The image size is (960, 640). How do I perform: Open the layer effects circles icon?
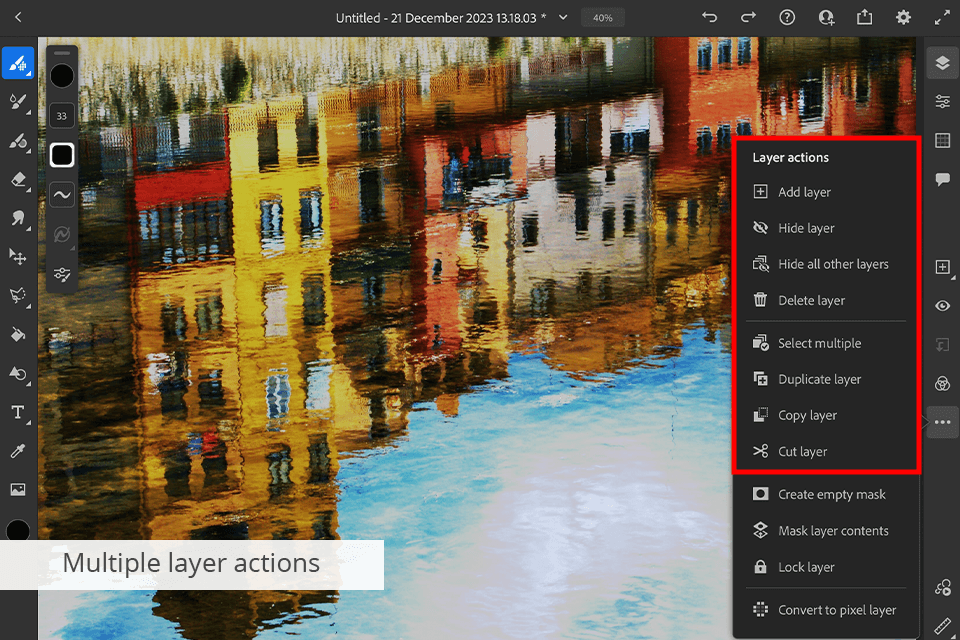(x=942, y=383)
